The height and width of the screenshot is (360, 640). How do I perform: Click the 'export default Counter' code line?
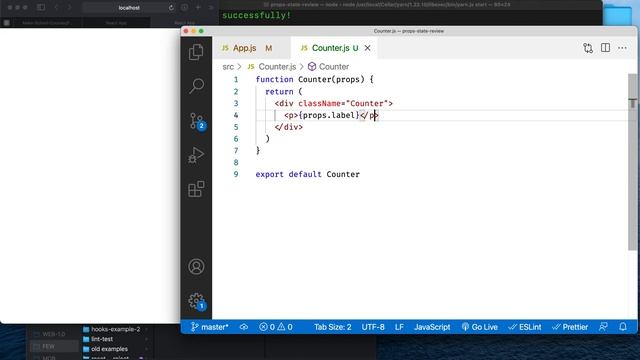coord(307,174)
